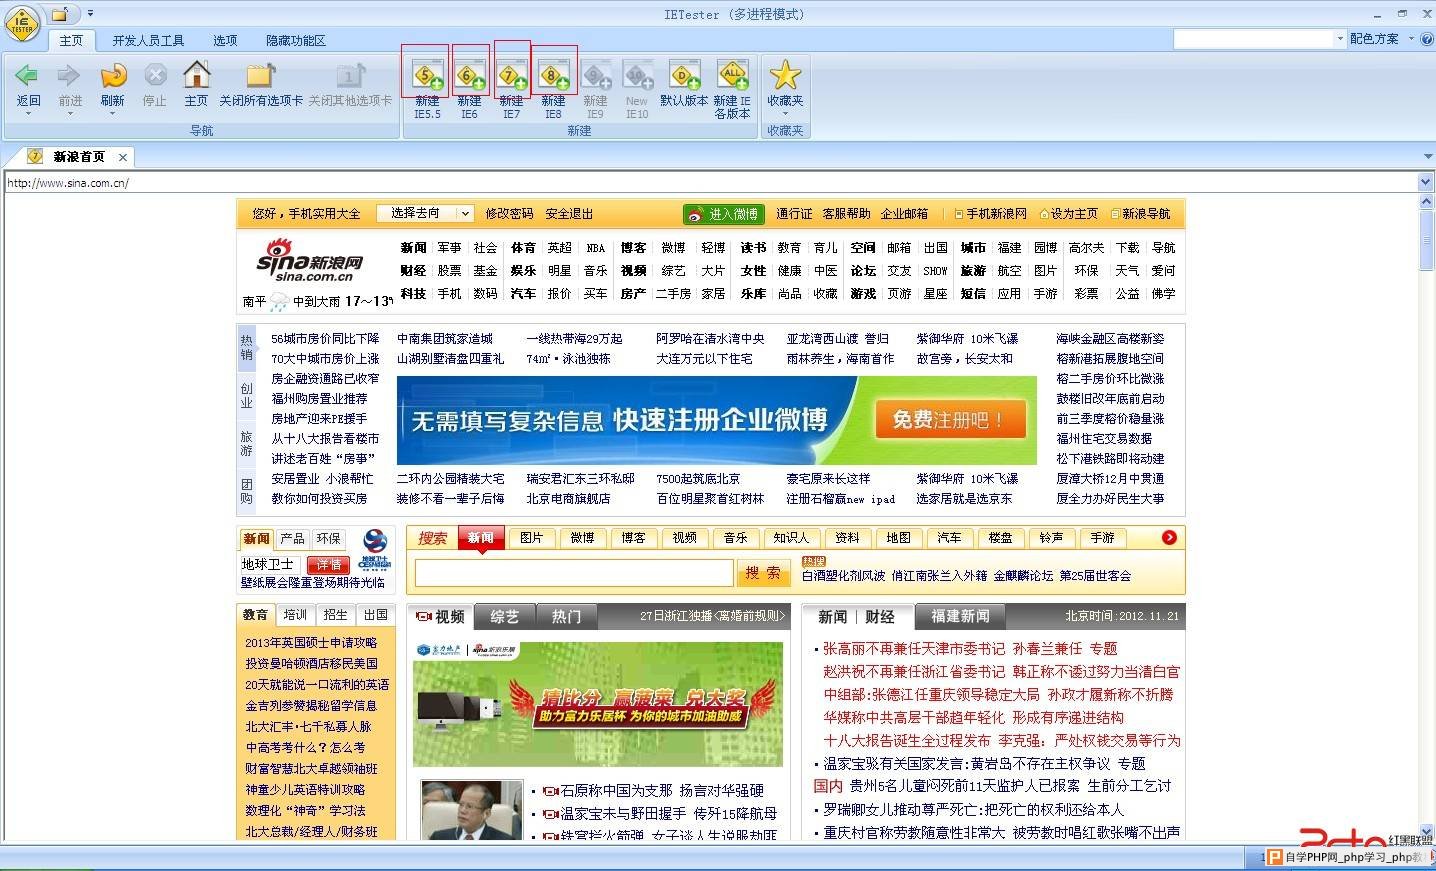Viewport: 1436px width, 871px height.
Task: Click the 2013年英国硕士申请攻略 link
Action: 311,643
